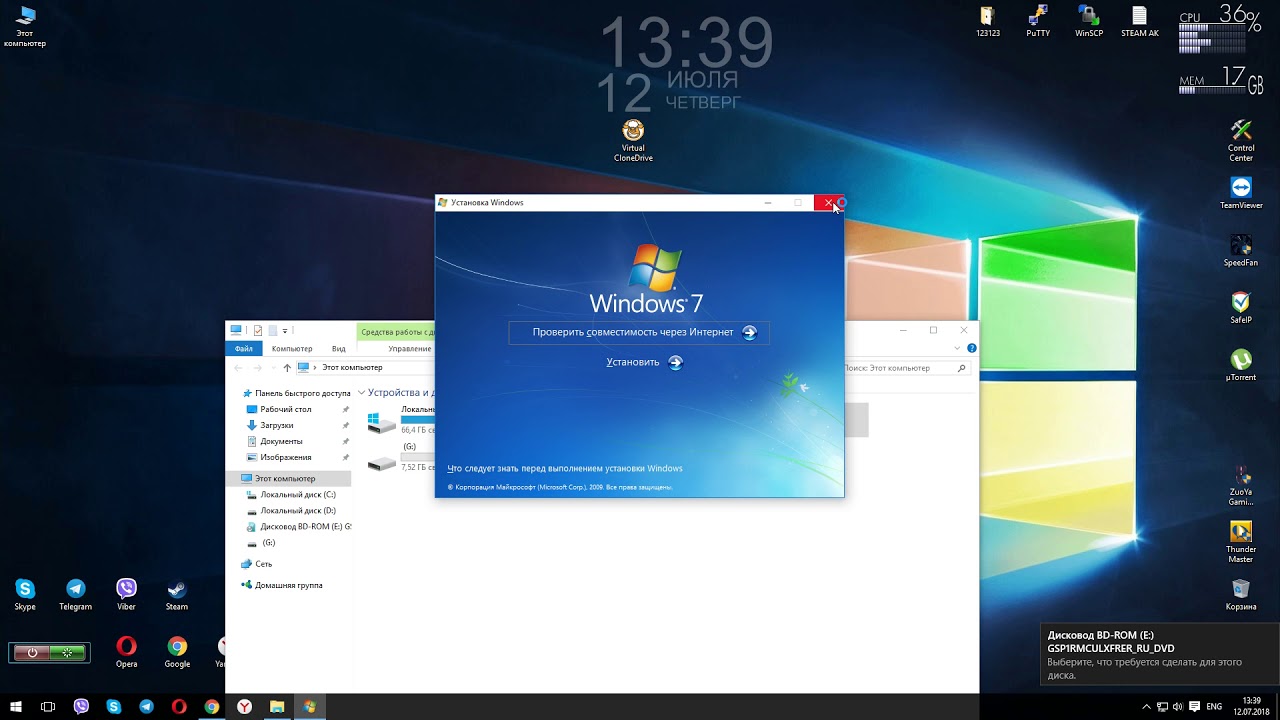Click the green restart button on the gadget
The image size is (1280, 720).
point(68,653)
